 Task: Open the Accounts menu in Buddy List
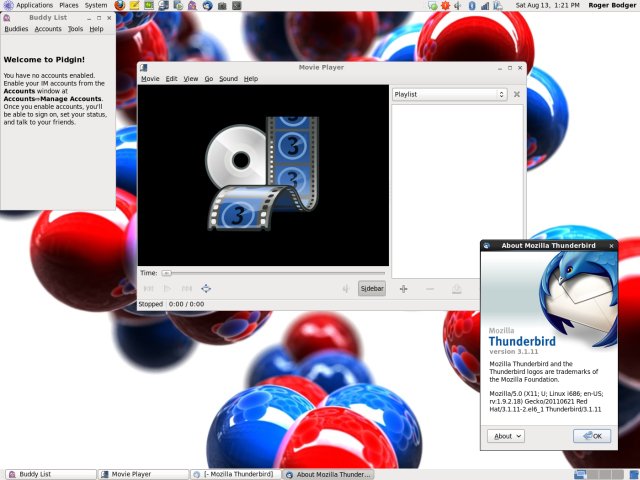click(x=48, y=29)
